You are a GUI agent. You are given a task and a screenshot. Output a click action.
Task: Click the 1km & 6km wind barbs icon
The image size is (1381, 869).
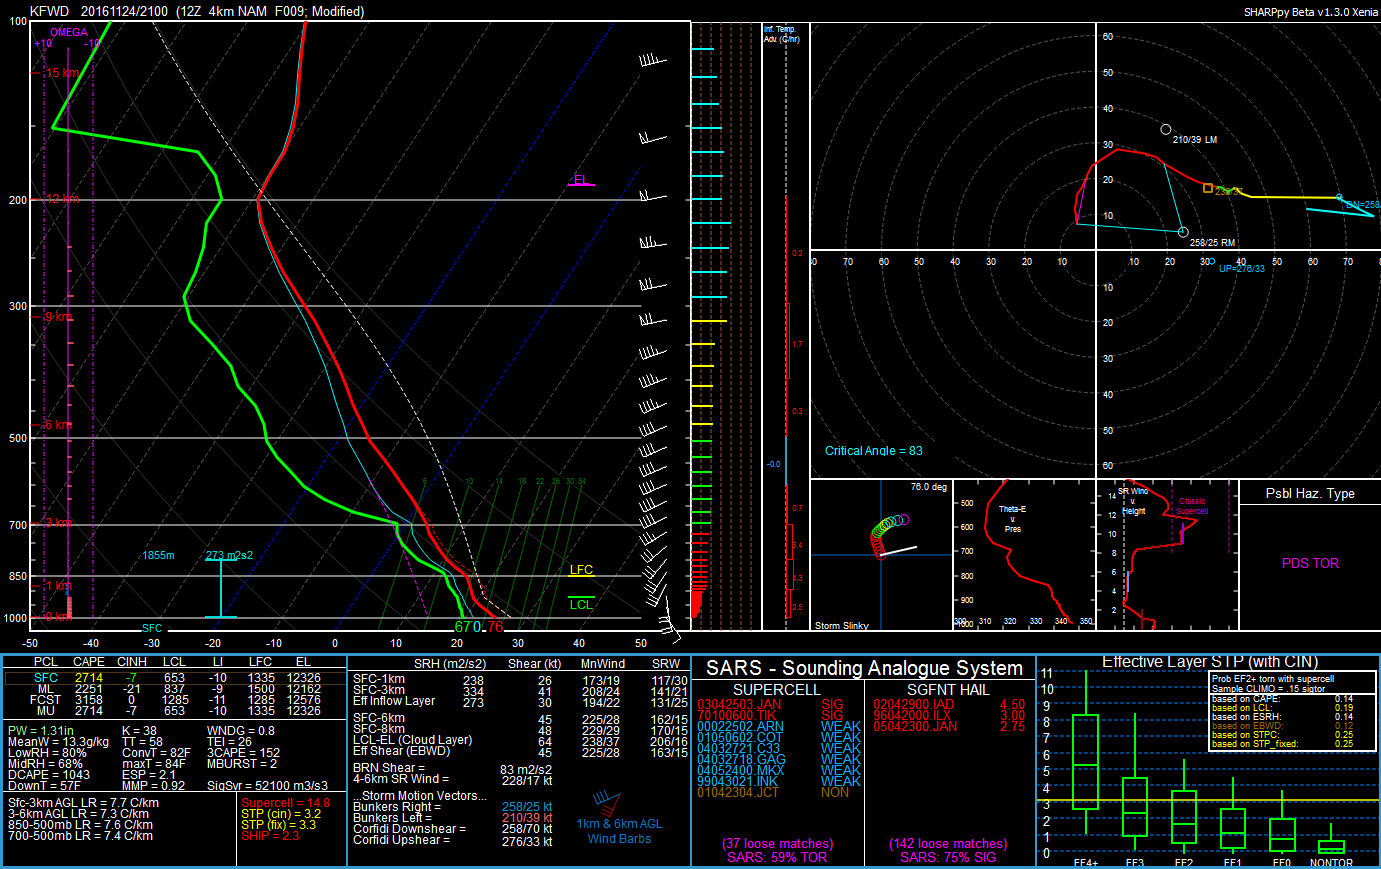tap(606, 802)
